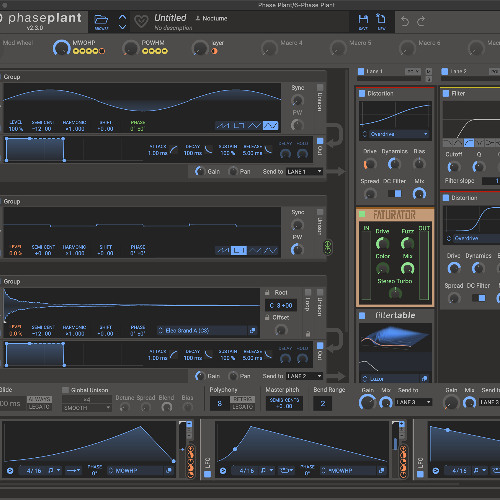Click play icon of second LFO

[x=223, y=471]
